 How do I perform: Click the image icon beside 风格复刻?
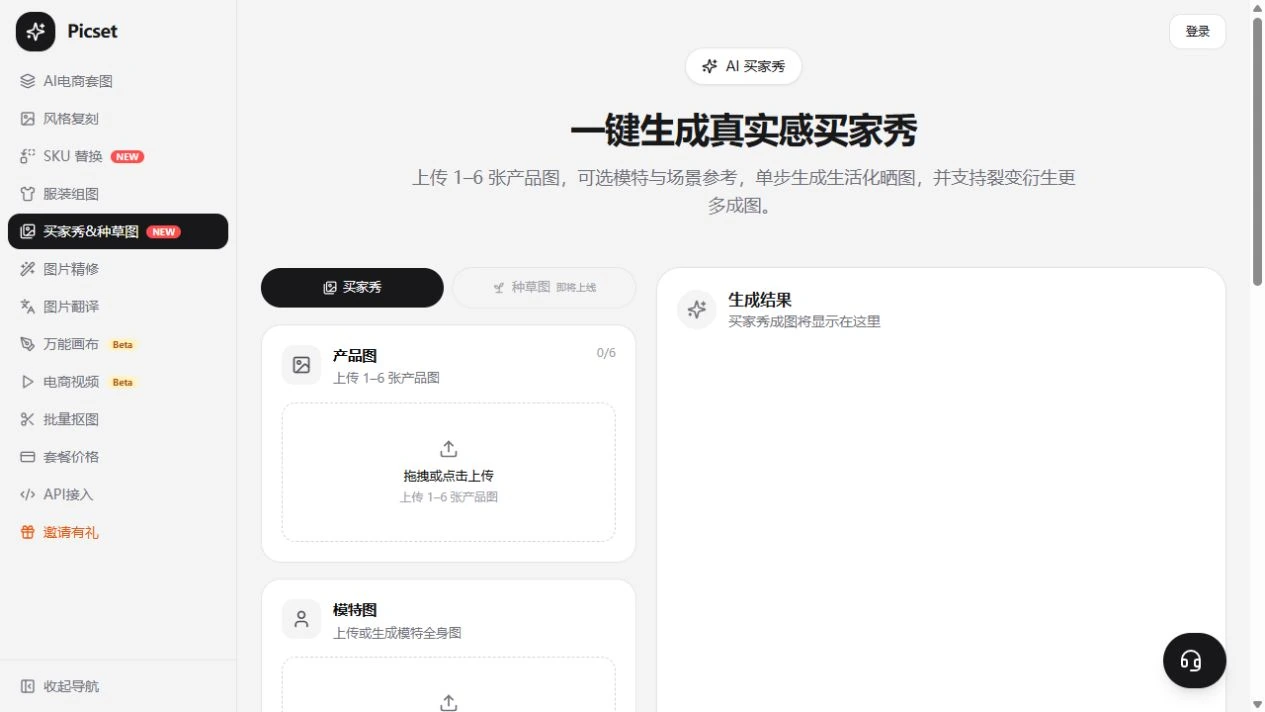[x=28, y=119]
